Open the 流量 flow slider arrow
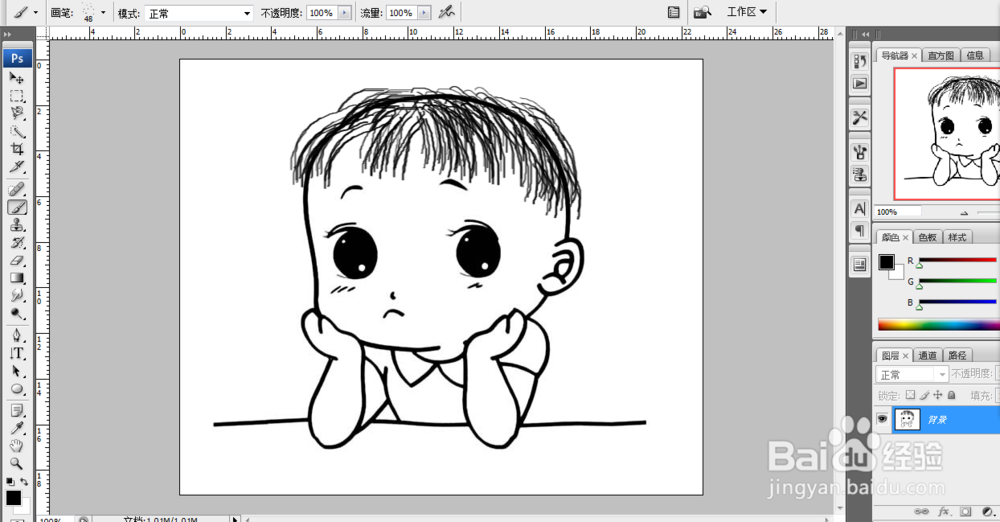Viewport: 1000px width, 522px height. [424, 13]
